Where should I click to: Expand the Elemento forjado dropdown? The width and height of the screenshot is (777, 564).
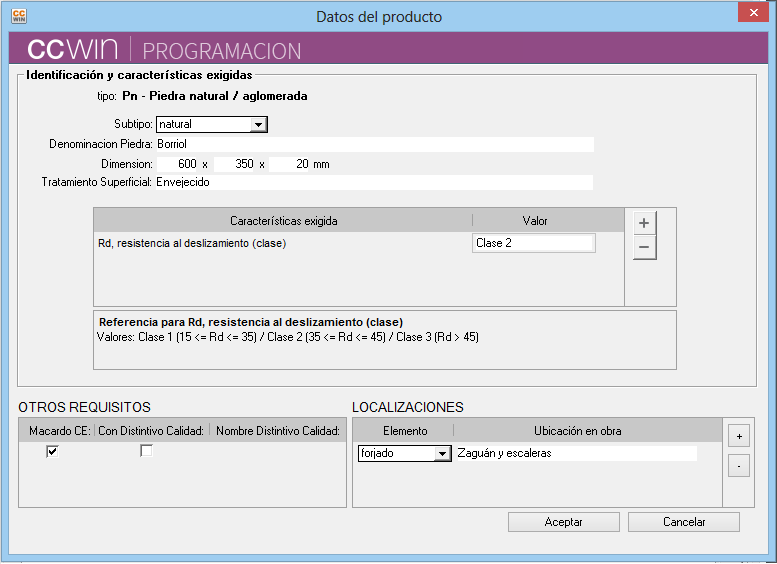(x=442, y=454)
